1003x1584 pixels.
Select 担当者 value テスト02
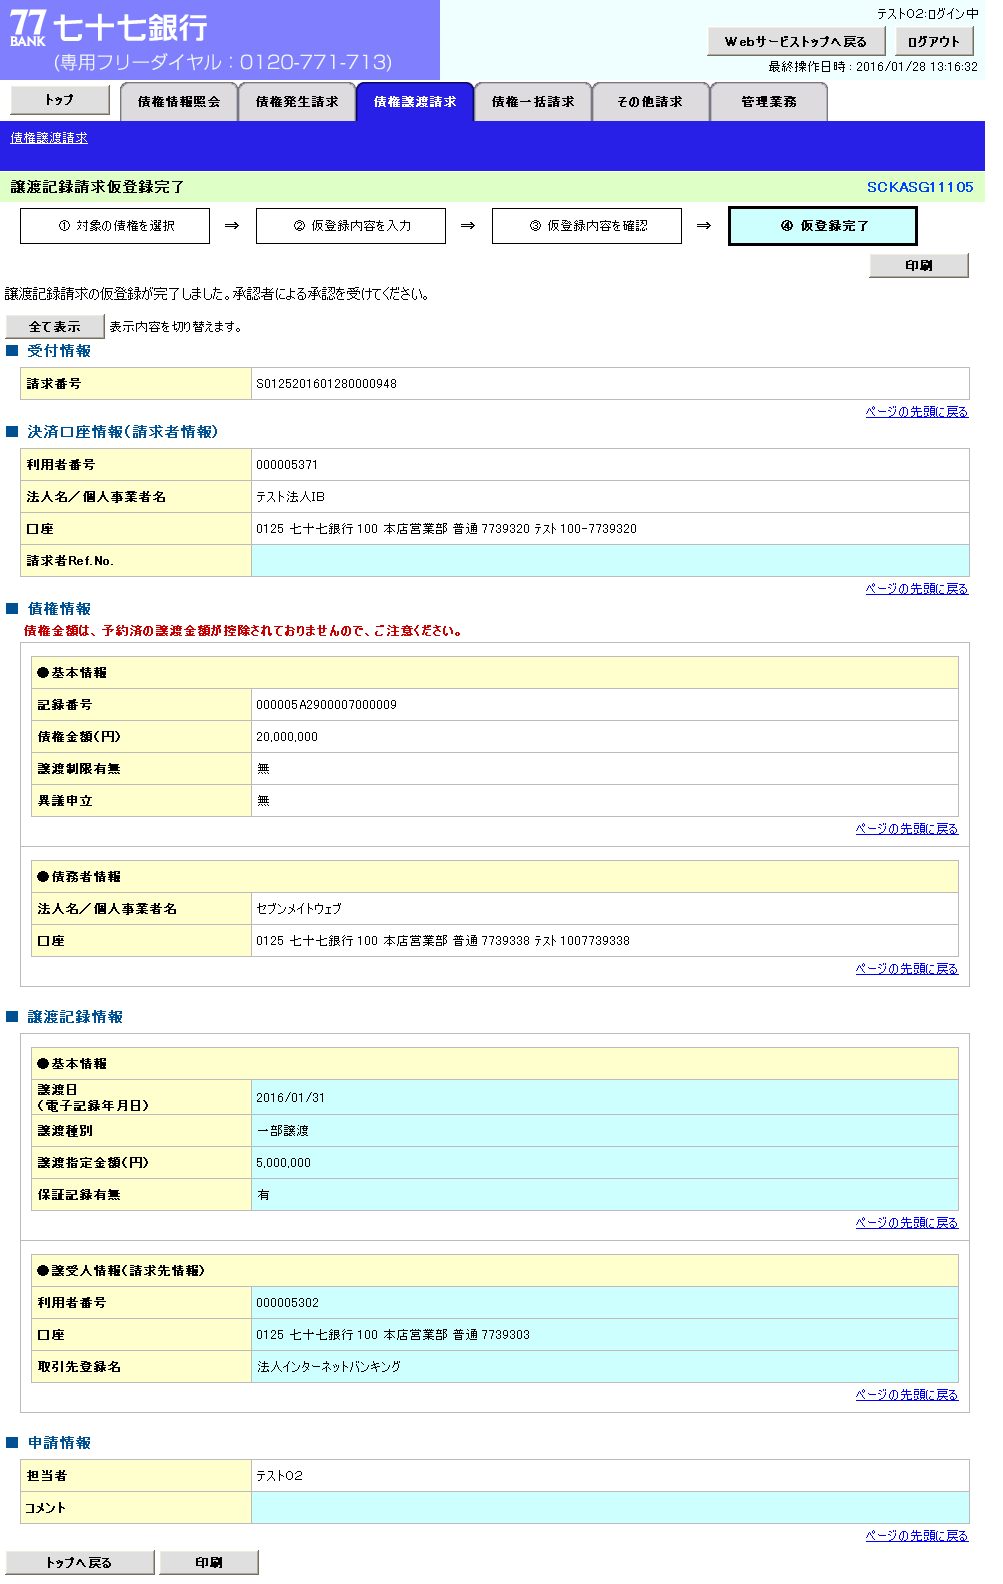[279, 1476]
